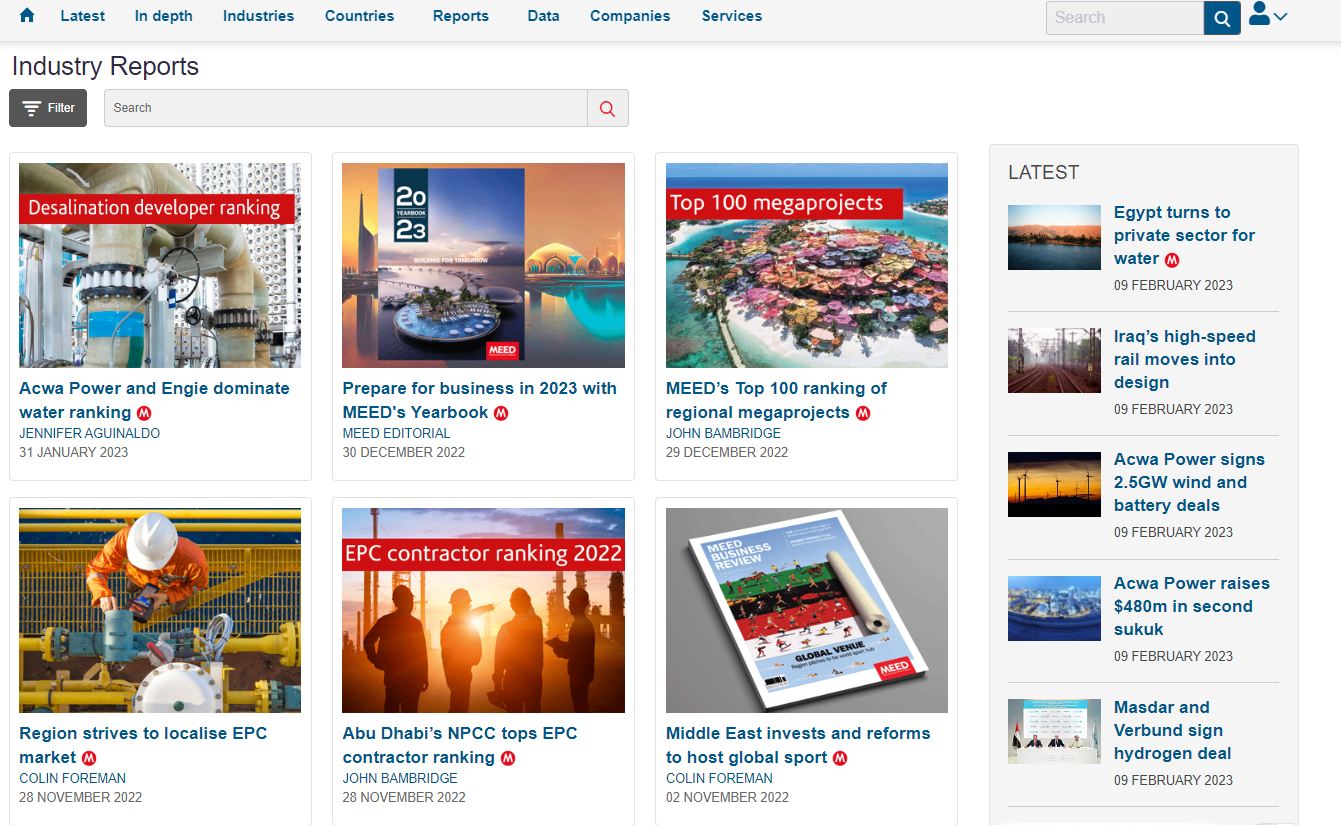The width and height of the screenshot is (1341, 825).
Task: Click the Top 100 megaprojects thumbnail
Action: pyautogui.click(x=806, y=266)
